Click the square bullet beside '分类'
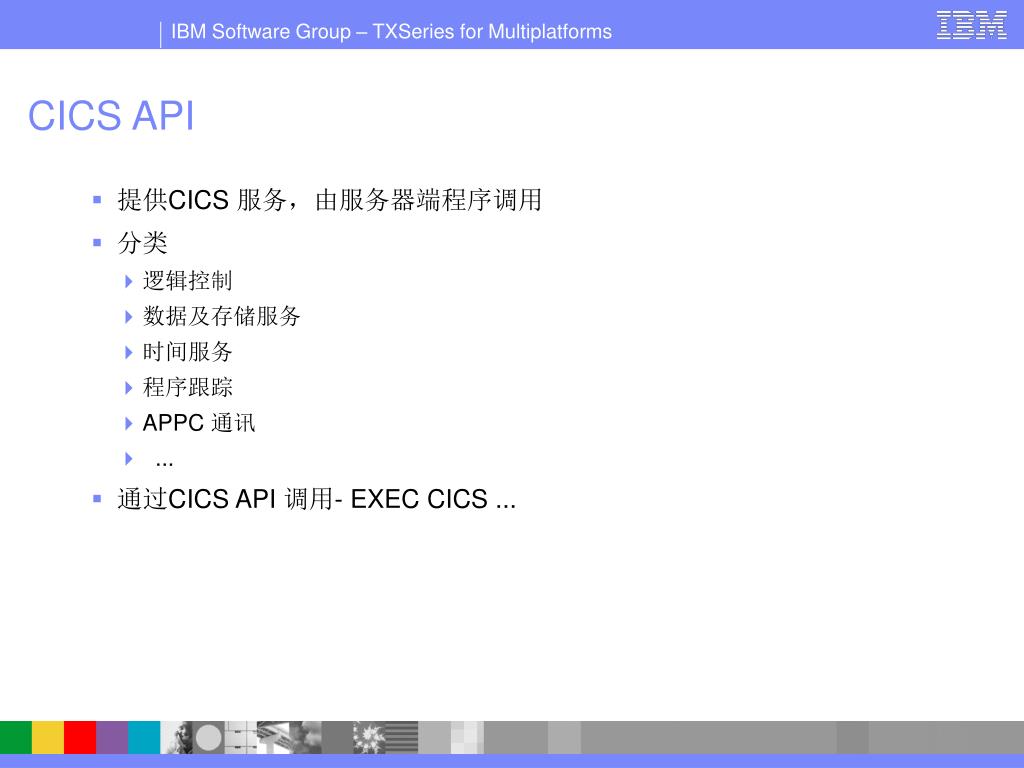This screenshot has width=1024, height=768. click(97, 242)
